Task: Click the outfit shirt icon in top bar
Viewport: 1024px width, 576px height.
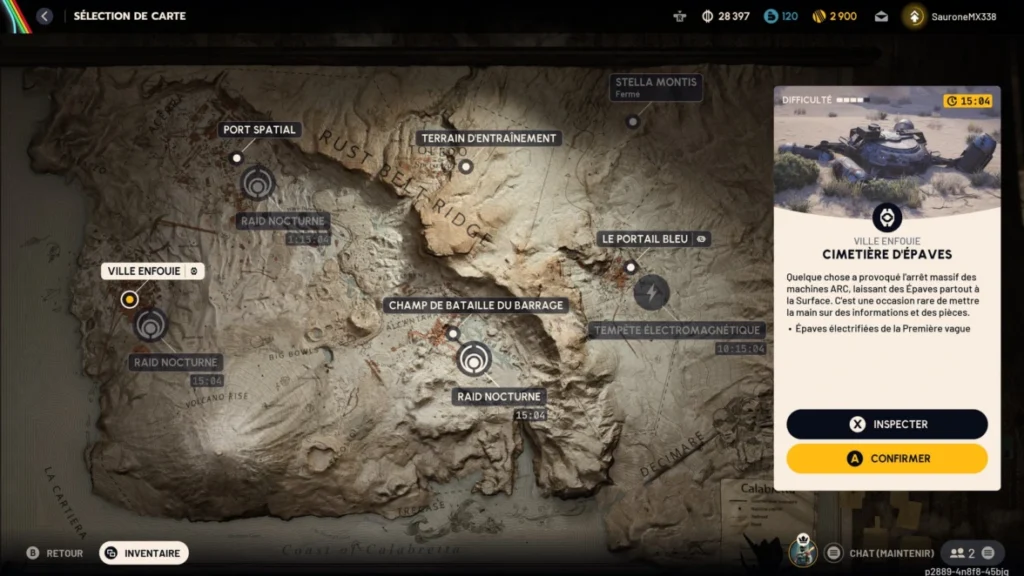Action: click(681, 16)
